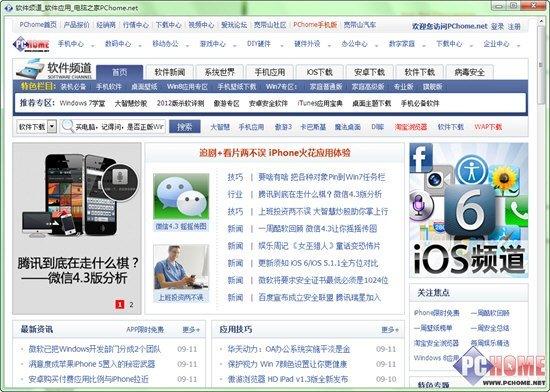Click 登录 link

[x=497, y=26]
